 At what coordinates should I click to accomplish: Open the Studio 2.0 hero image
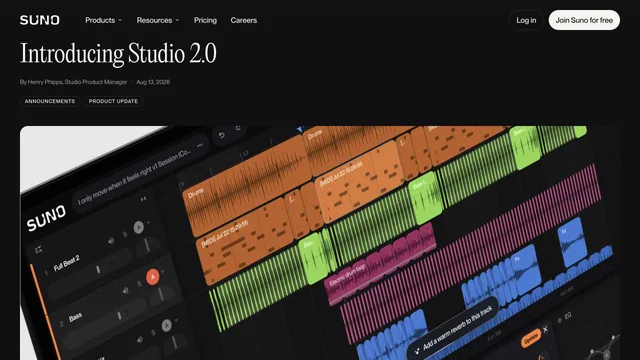tap(320, 243)
